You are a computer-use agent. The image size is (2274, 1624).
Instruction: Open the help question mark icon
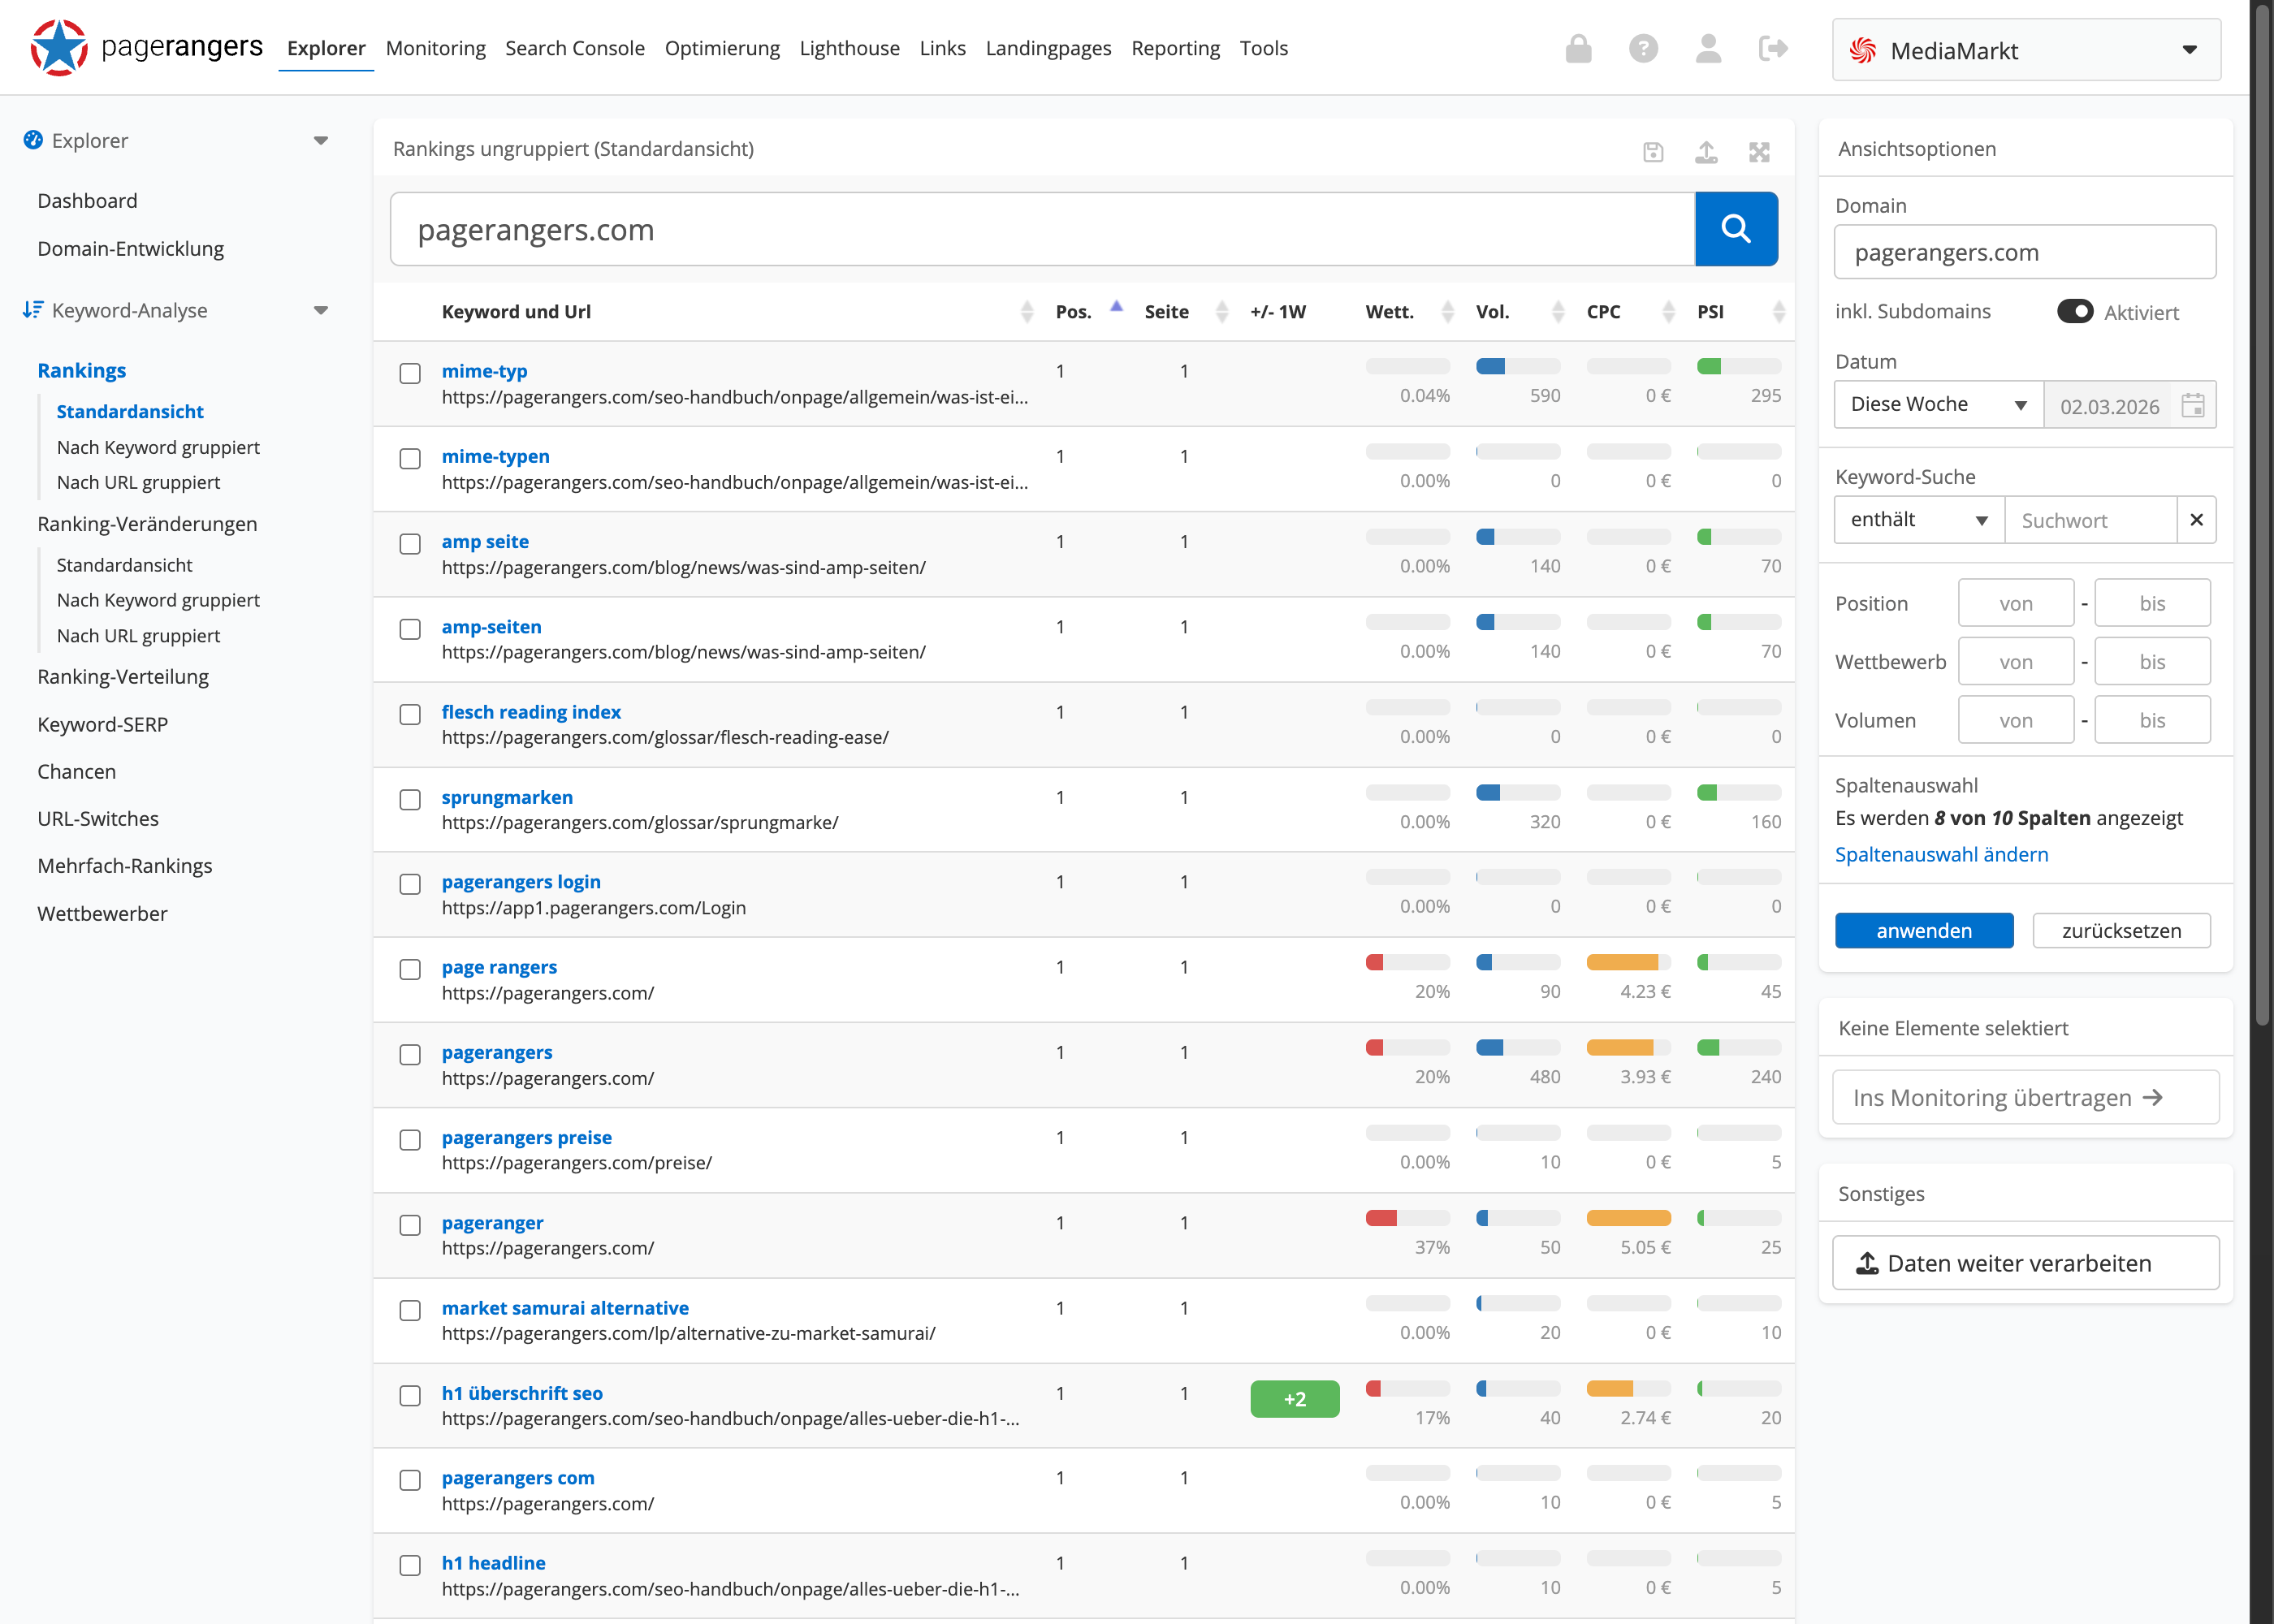[x=1643, y=48]
